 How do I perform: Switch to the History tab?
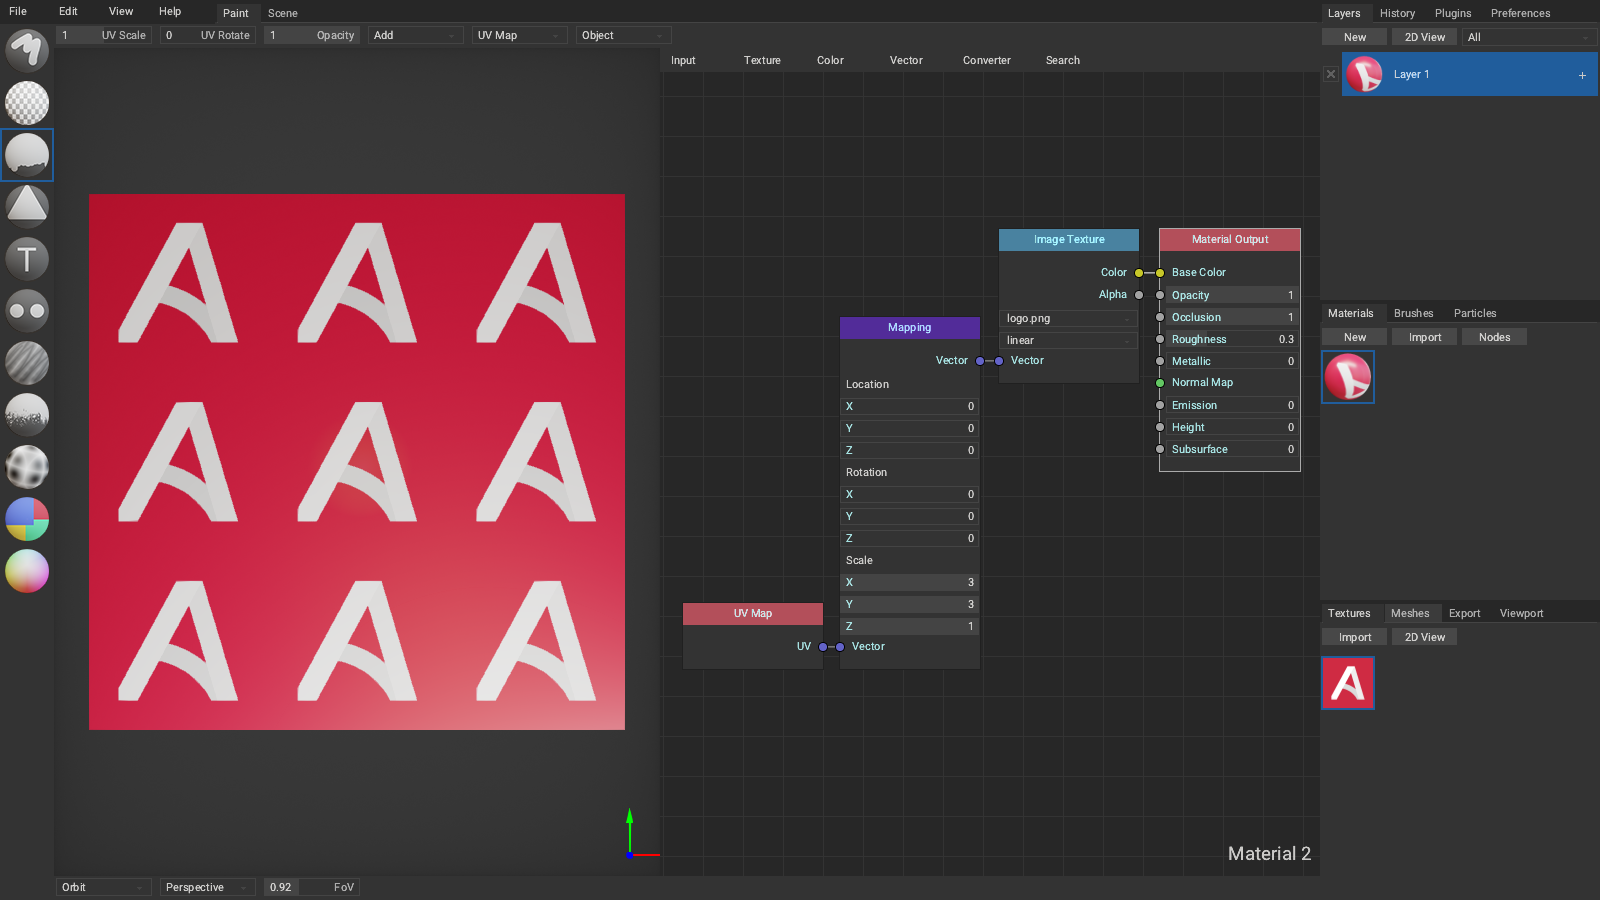pyautogui.click(x=1397, y=13)
